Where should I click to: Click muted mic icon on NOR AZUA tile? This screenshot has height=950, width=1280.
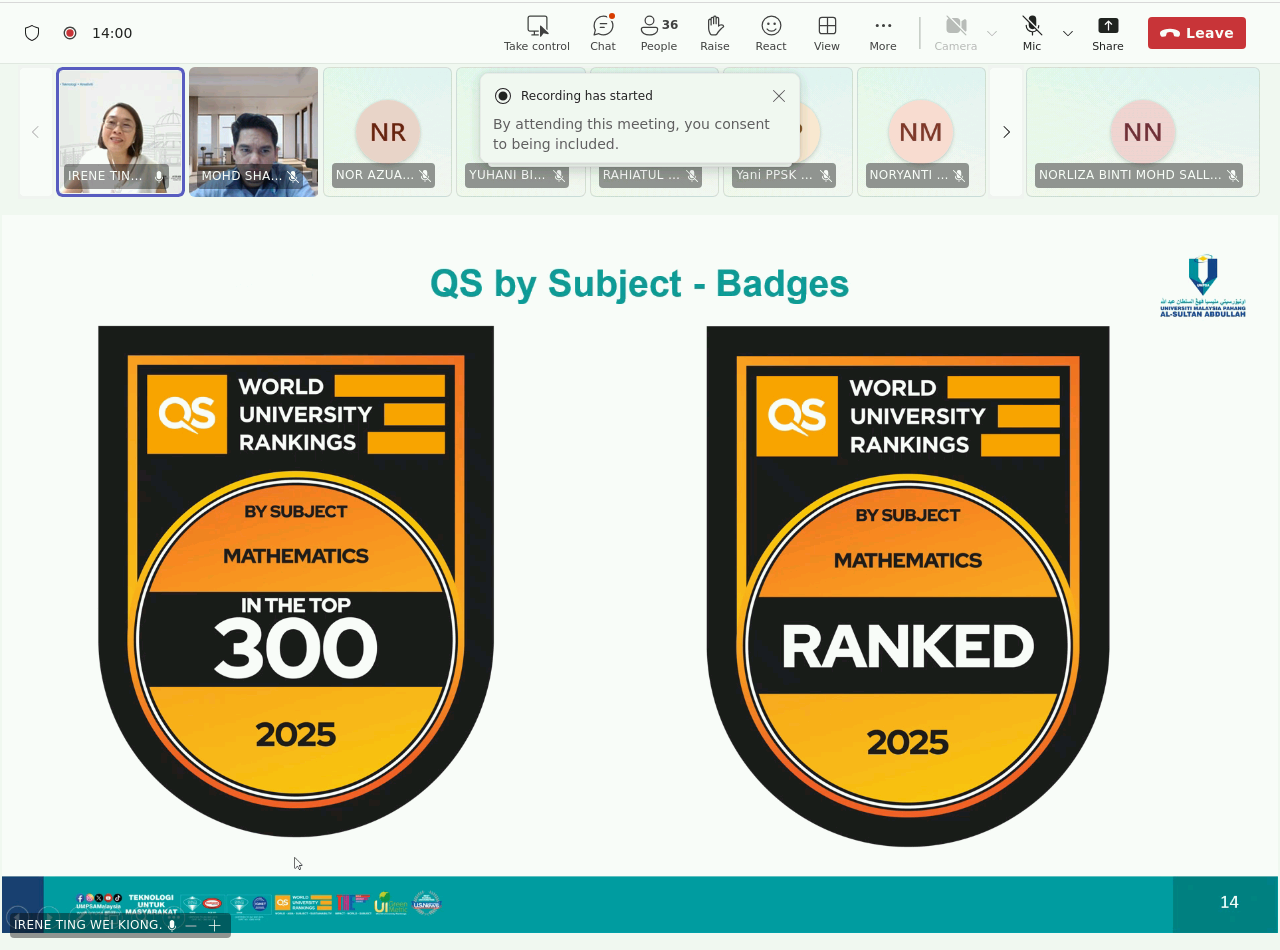coord(425,175)
